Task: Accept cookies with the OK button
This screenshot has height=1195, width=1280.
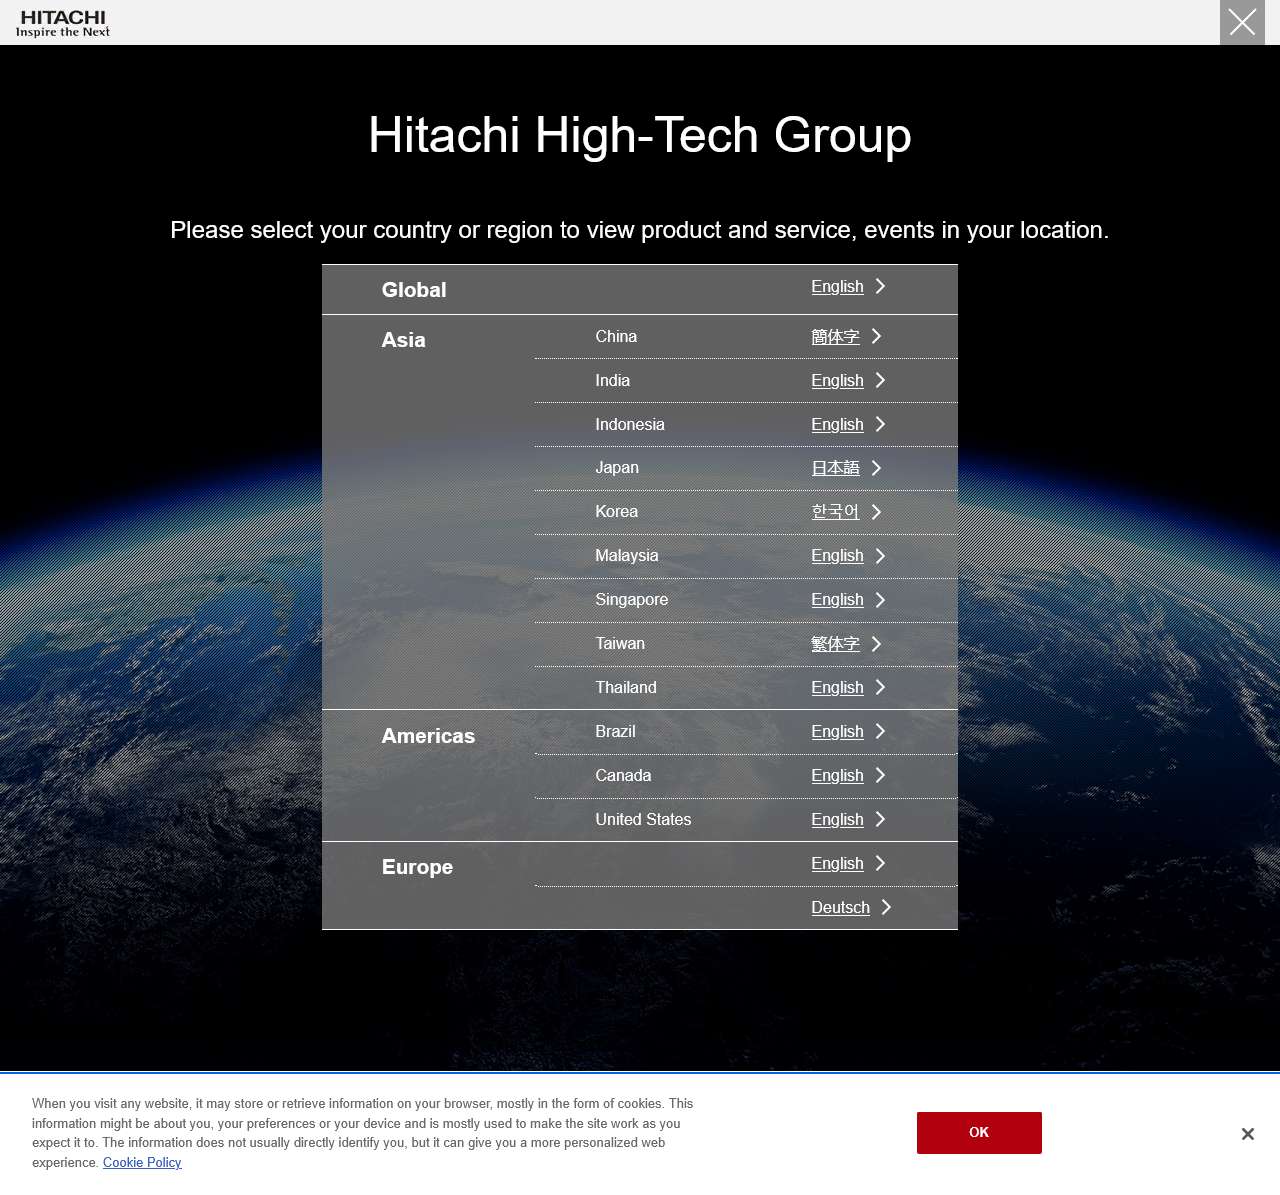Action: [978, 1133]
